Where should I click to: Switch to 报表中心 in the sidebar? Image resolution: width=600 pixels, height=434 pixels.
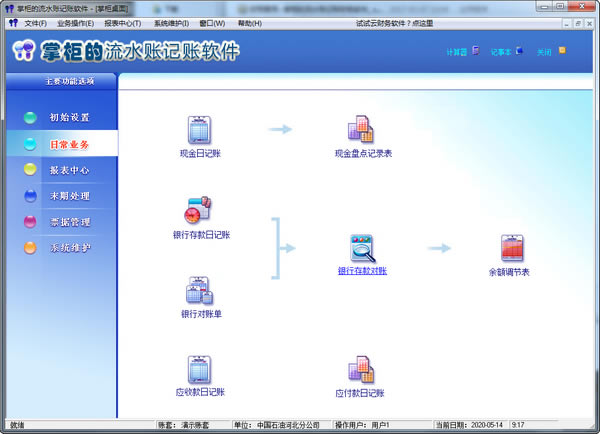pyautogui.click(x=68, y=170)
